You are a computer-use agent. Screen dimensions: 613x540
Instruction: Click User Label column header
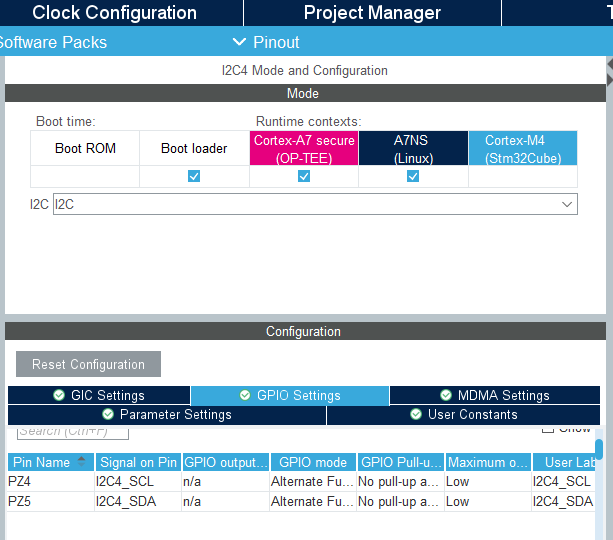pyautogui.click(x=564, y=462)
